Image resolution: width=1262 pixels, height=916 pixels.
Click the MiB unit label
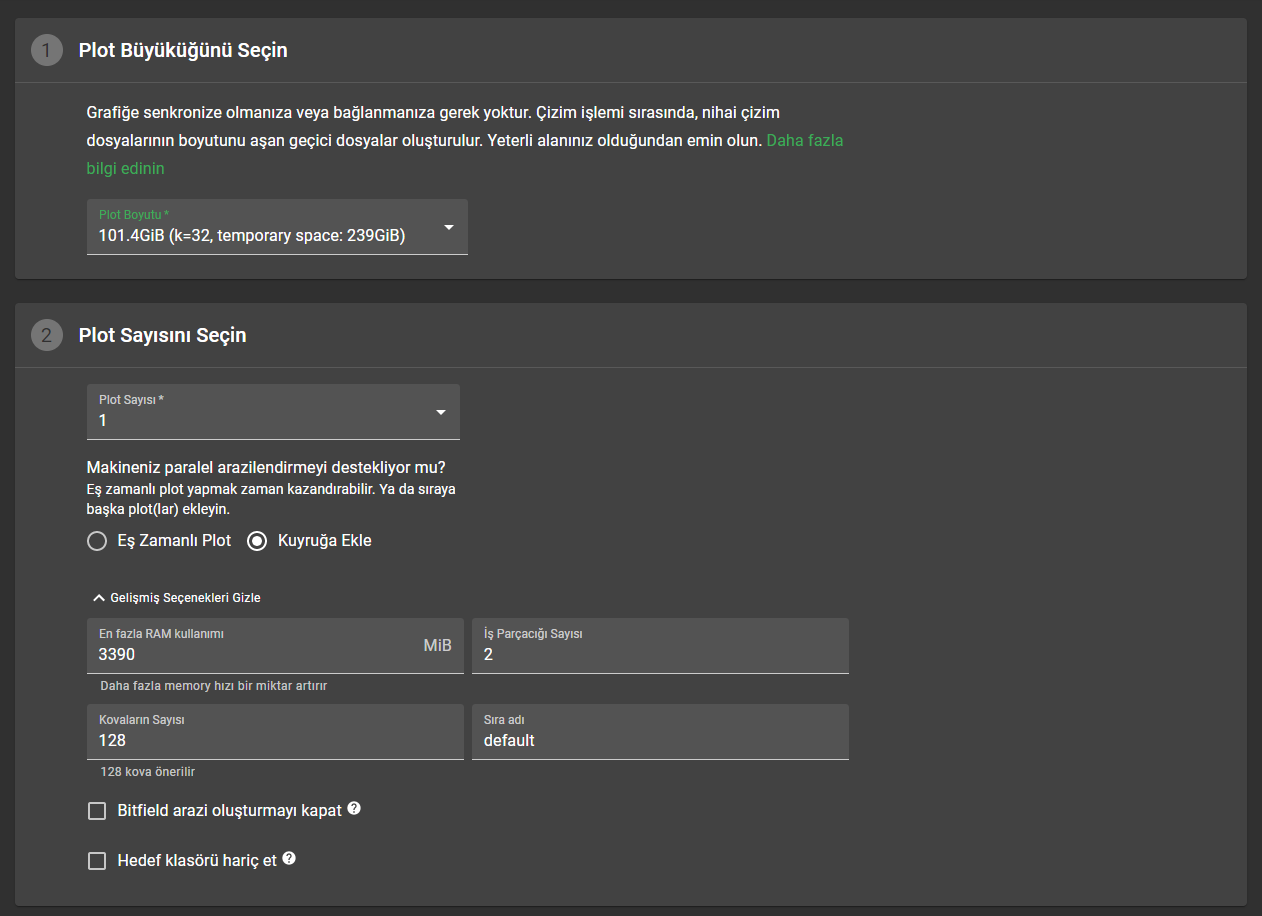point(437,646)
